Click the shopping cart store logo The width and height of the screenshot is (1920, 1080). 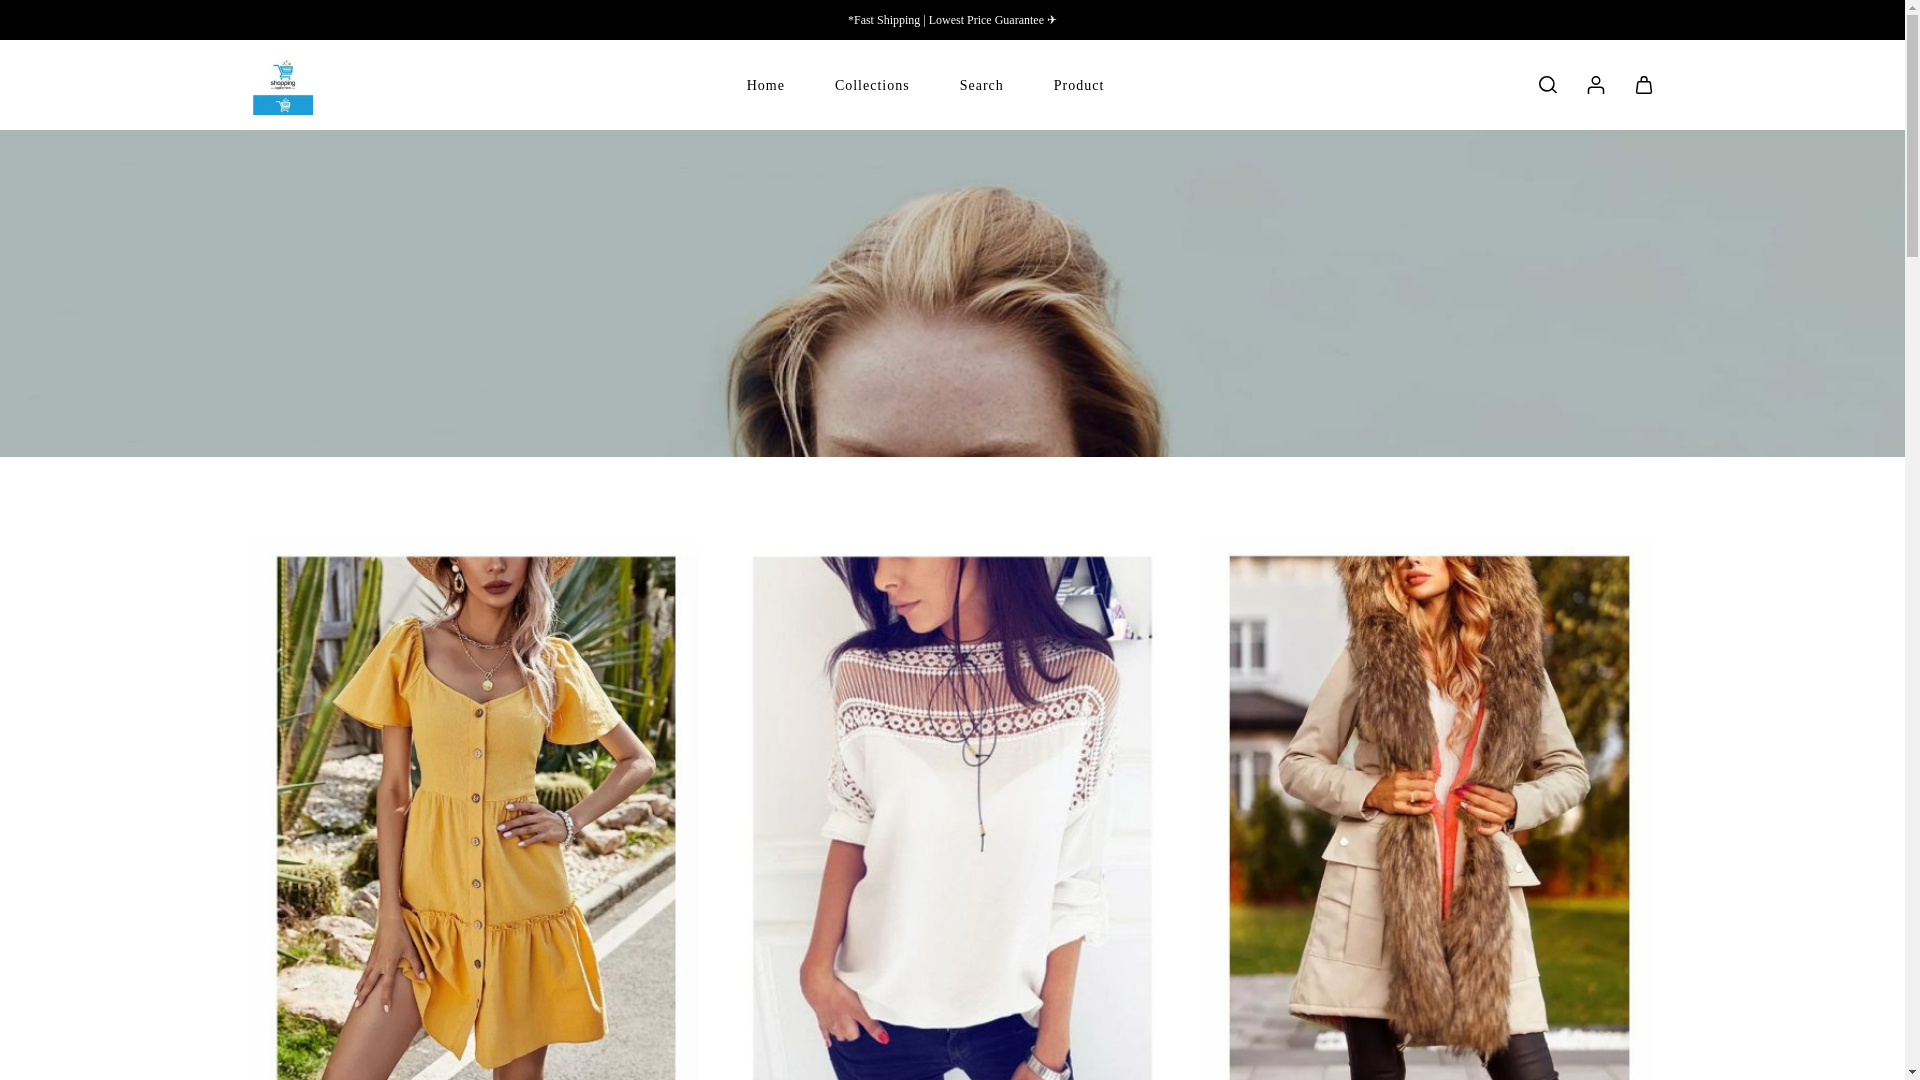coord(282,86)
